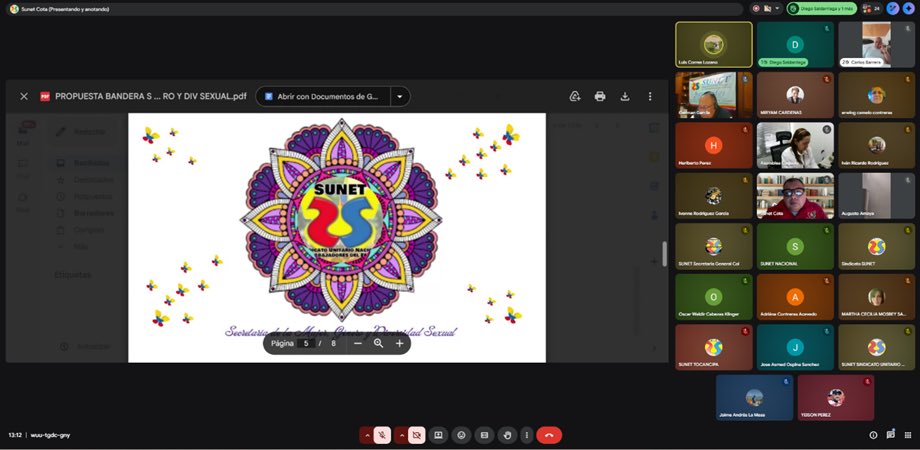Viewport: 920px width, 450px height.
Task: Toggle the disabled camera button
Action: pyautogui.click(x=417, y=435)
